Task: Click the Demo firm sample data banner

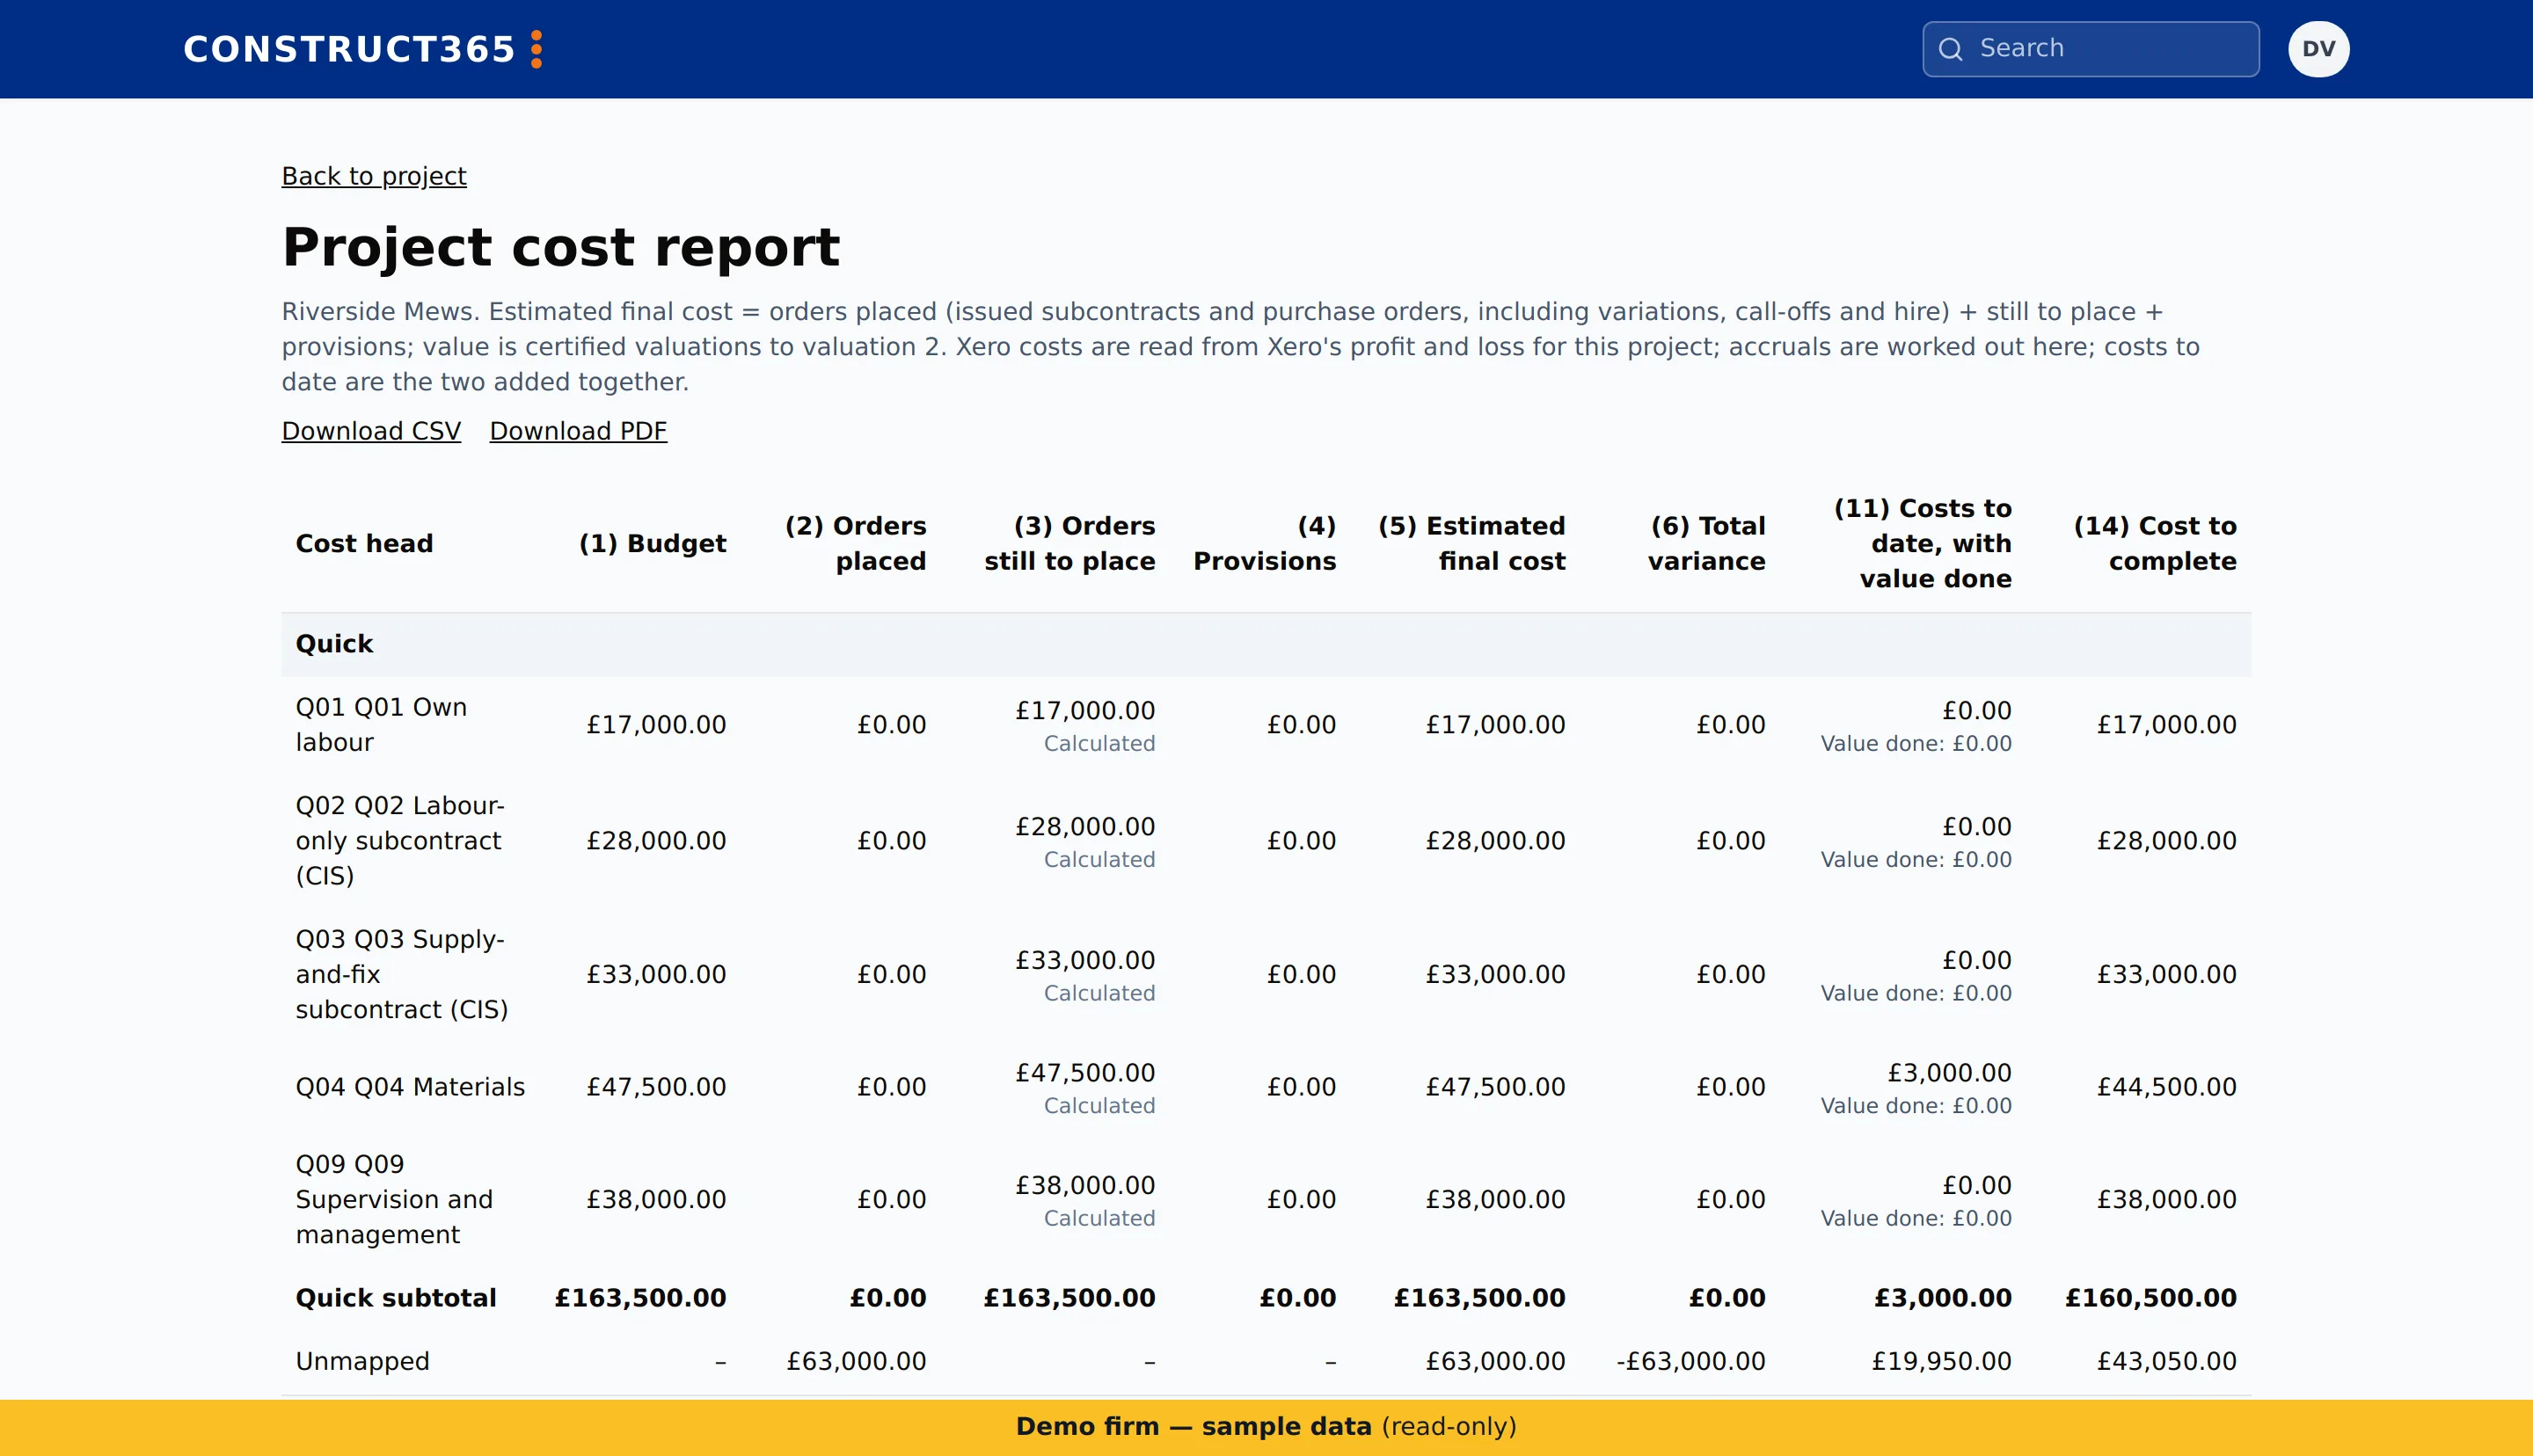Action: (1266, 1427)
